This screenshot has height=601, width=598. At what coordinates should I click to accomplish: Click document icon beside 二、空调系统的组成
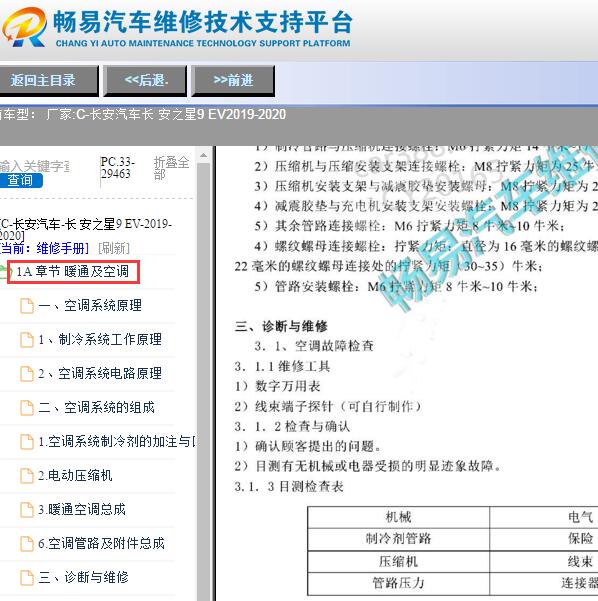coord(26,407)
